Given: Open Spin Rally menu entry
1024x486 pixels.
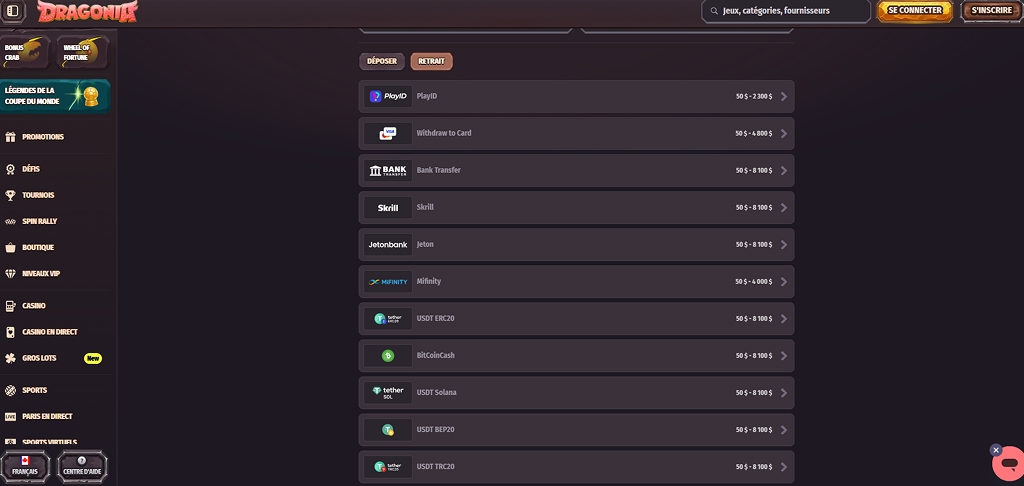Looking at the screenshot, I should tap(40, 221).
